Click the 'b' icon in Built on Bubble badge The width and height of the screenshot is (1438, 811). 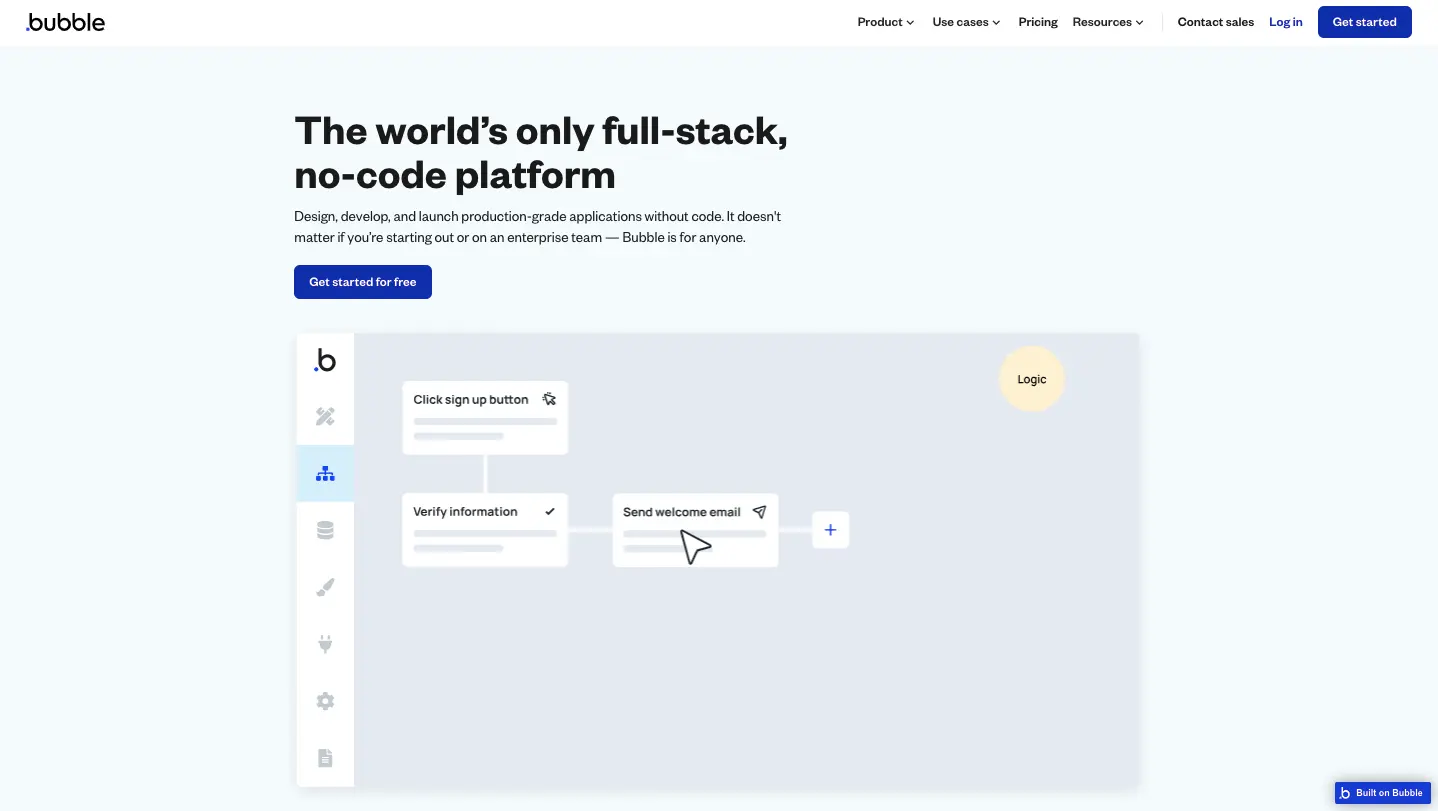pyautogui.click(x=1345, y=793)
